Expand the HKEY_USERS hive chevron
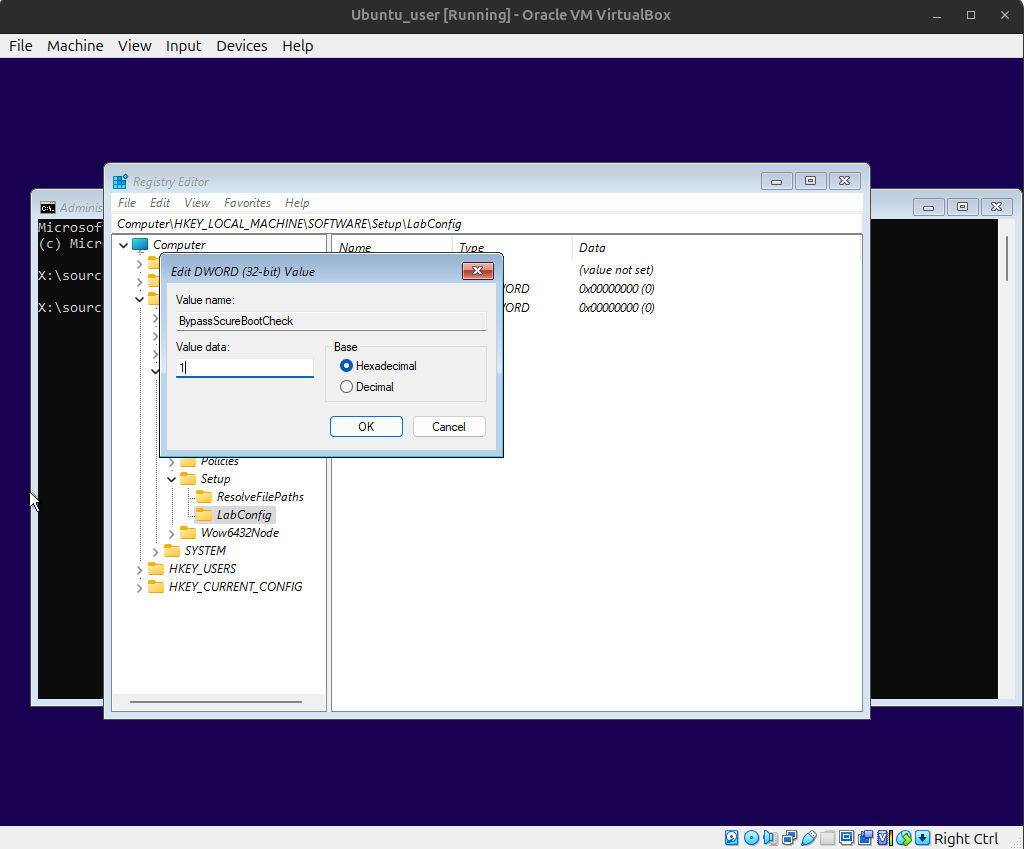 [139, 569]
